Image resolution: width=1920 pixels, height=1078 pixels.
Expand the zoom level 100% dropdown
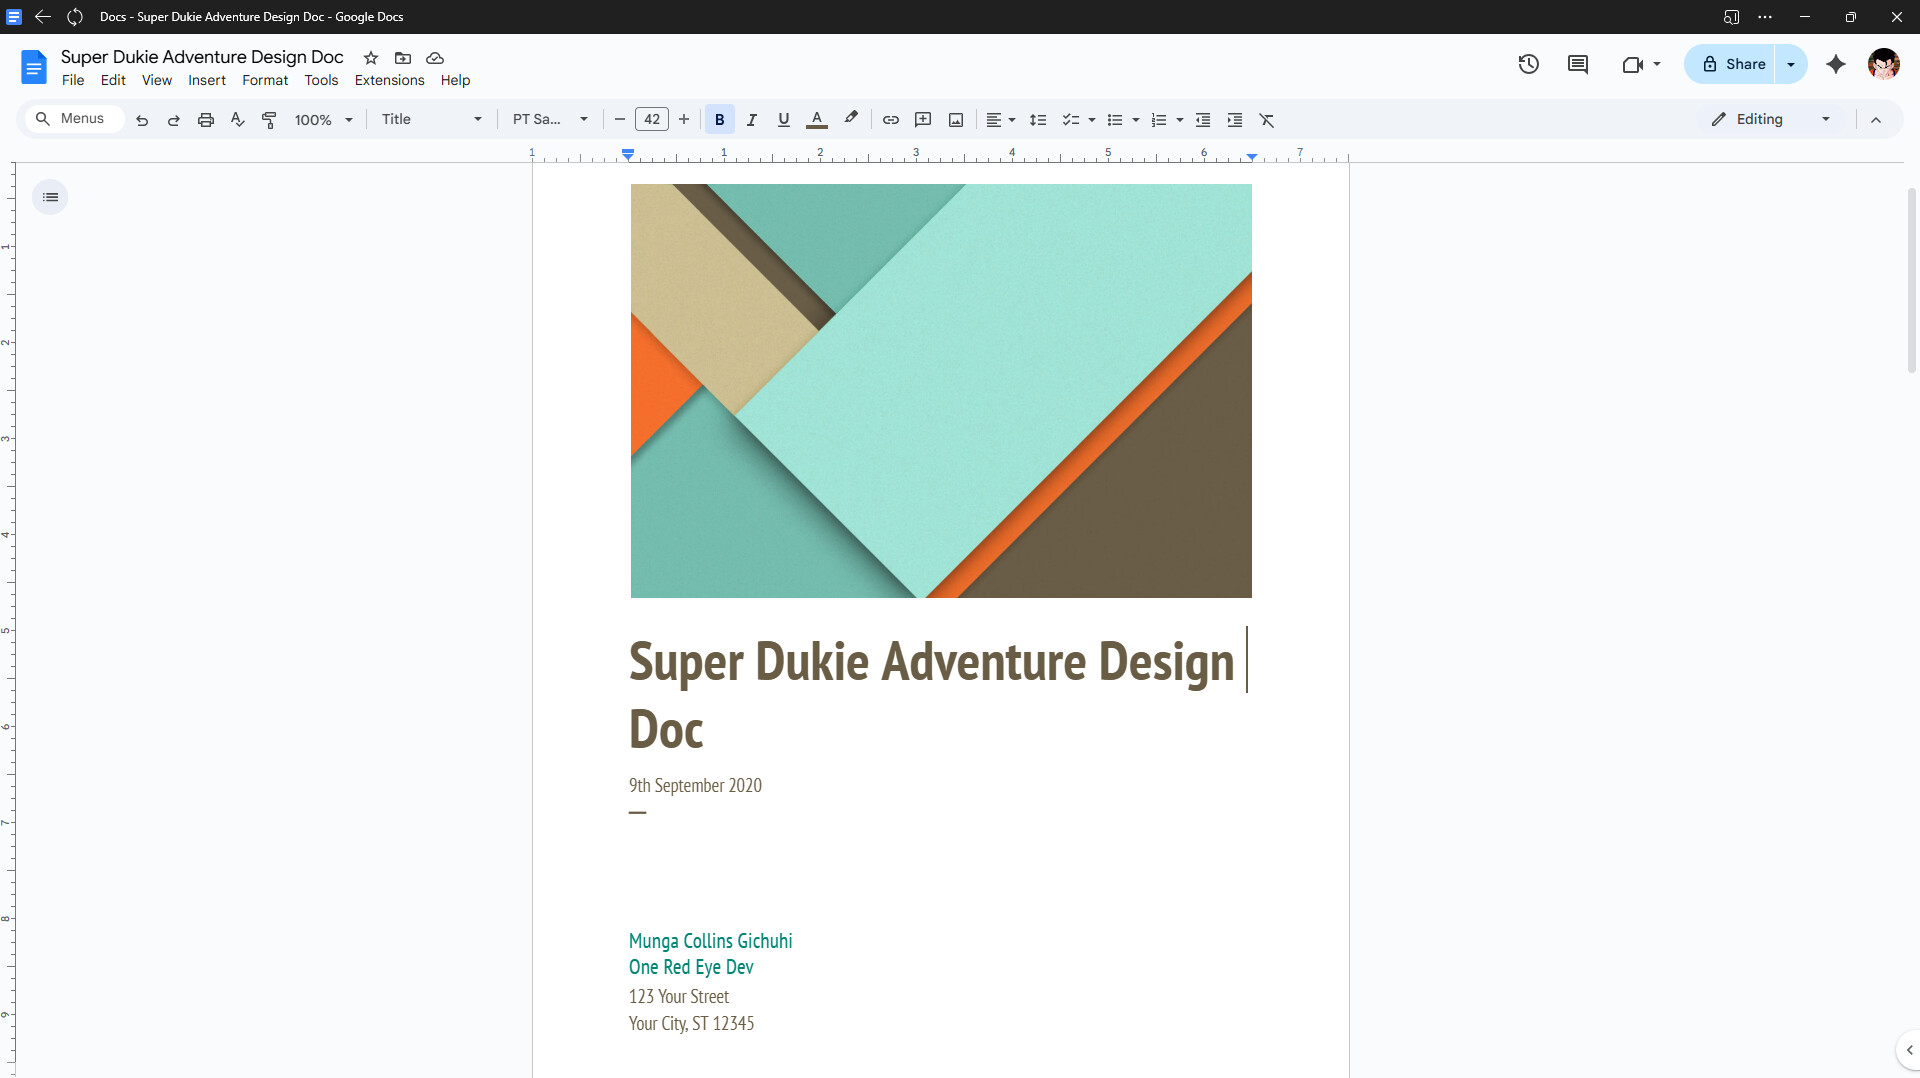pyautogui.click(x=323, y=120)
